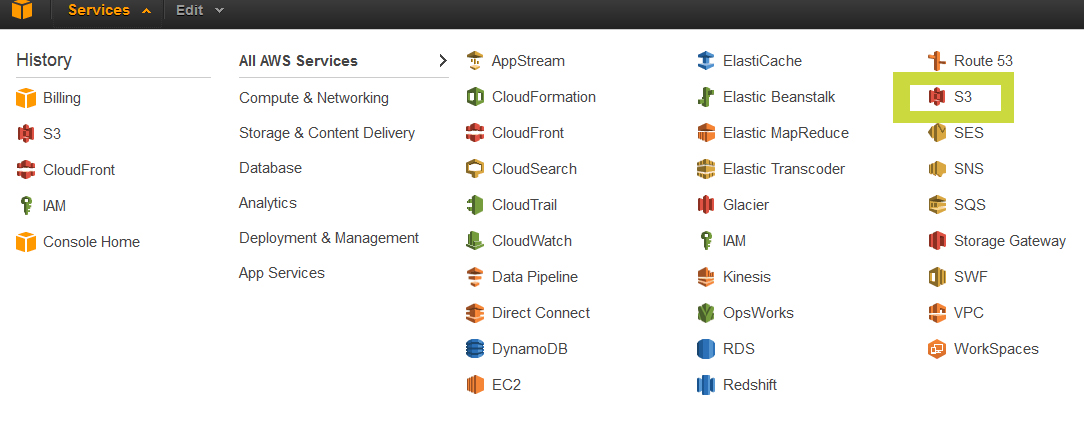Select Compute & Networking category
This screenshot has height=435, width=1084.
(314, 98)
